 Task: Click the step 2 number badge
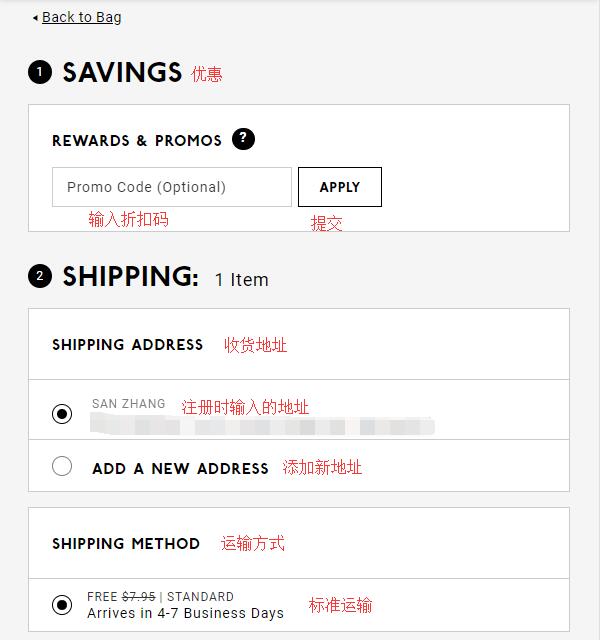(x=40, y=277)
